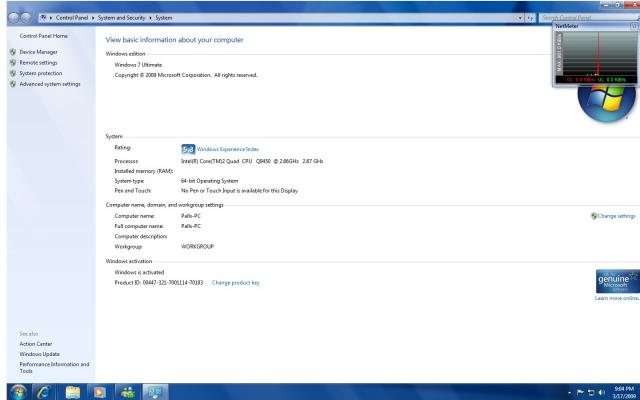Click the Product ID number
Viewport: 640px width, 400px height.
(x=173, y=282)
